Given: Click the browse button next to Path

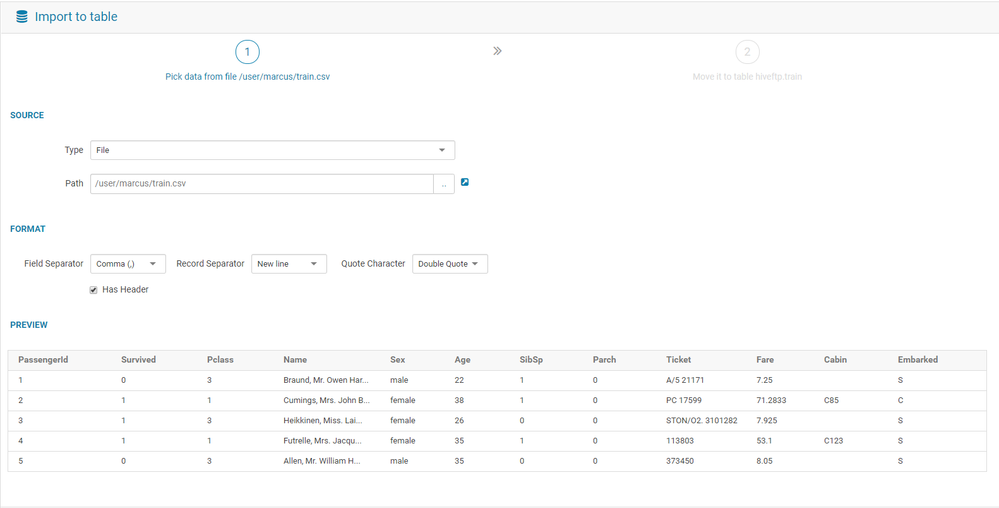Looking at the screenshot, I should click(x=444, y=184).
